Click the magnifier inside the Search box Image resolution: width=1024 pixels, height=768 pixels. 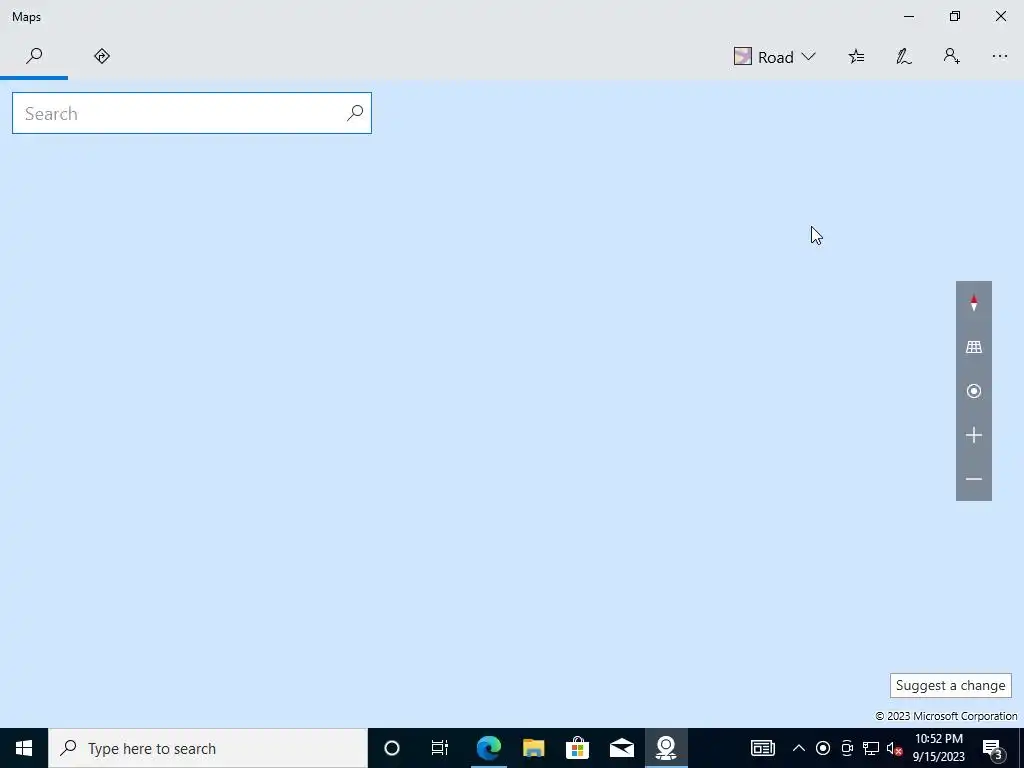tap(355, 113)
